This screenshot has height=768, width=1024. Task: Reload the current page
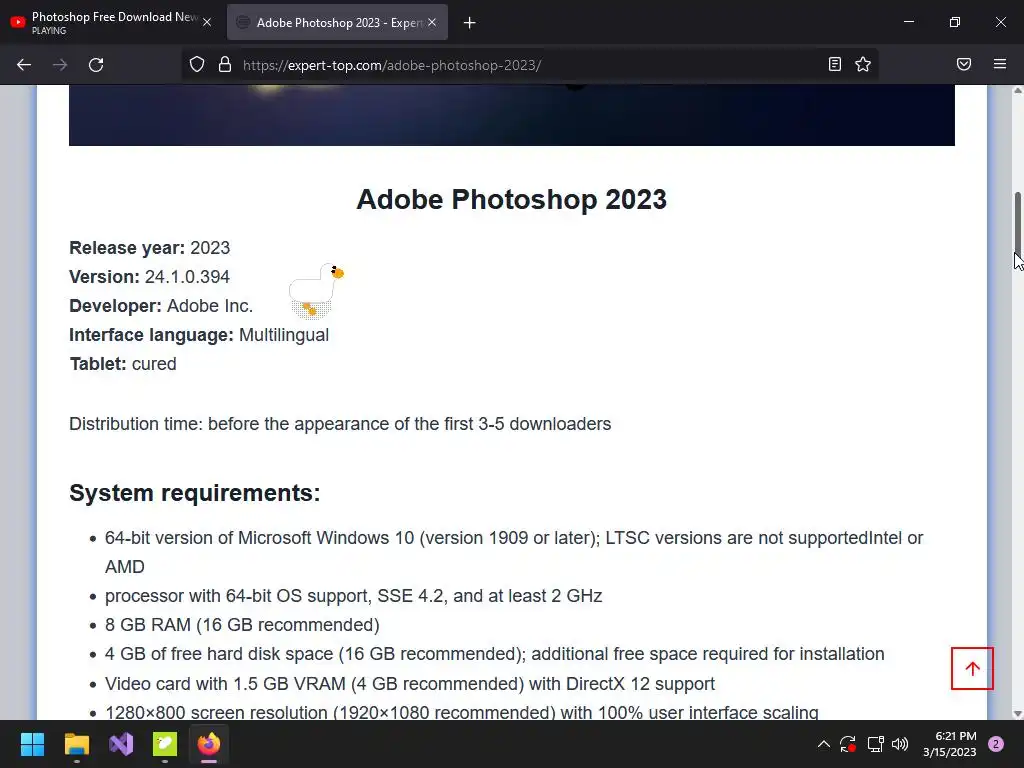point(96,65)
